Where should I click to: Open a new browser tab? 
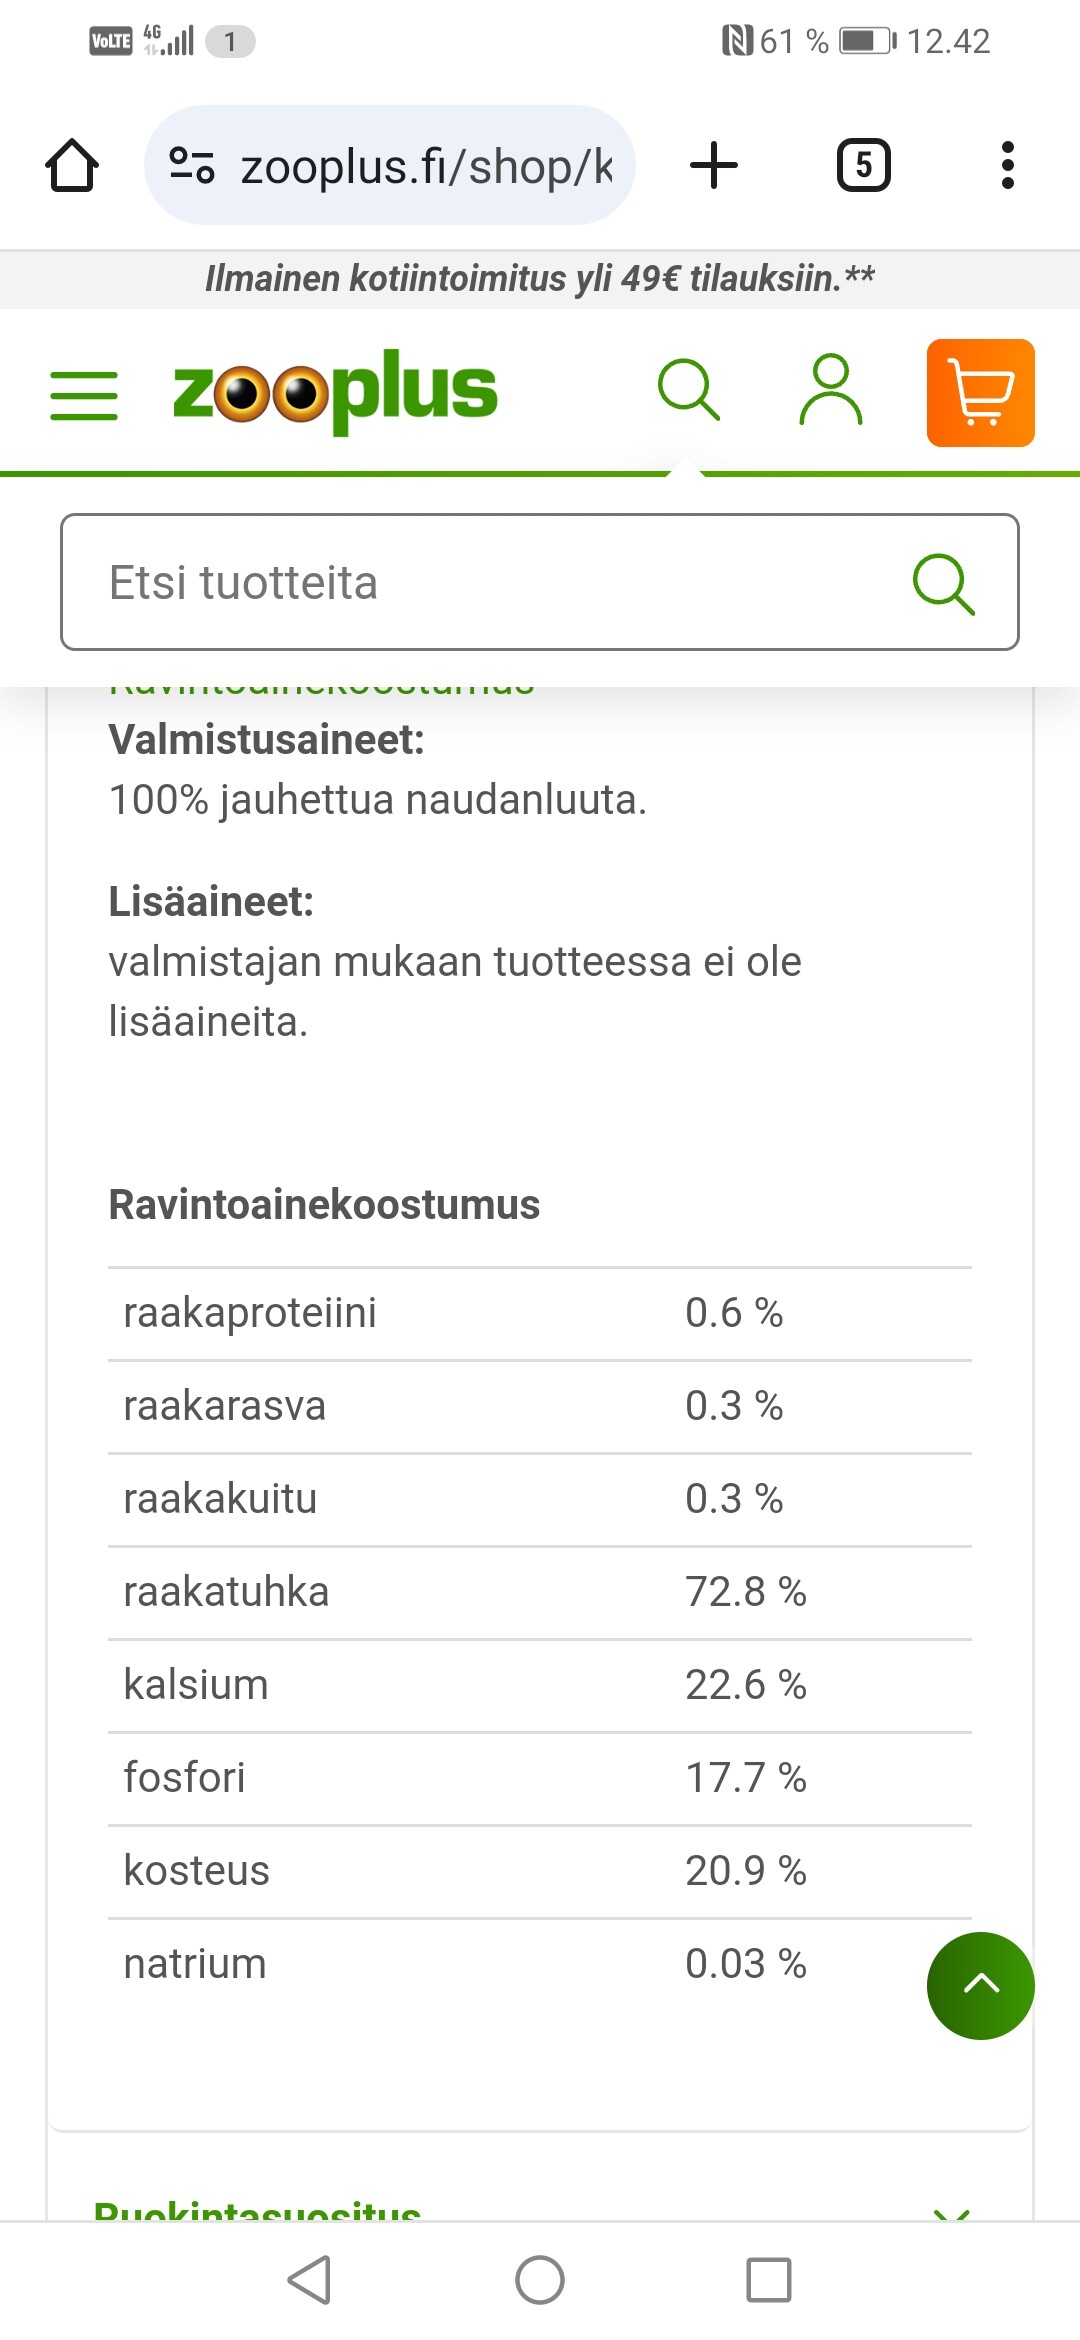click(714, 166)
